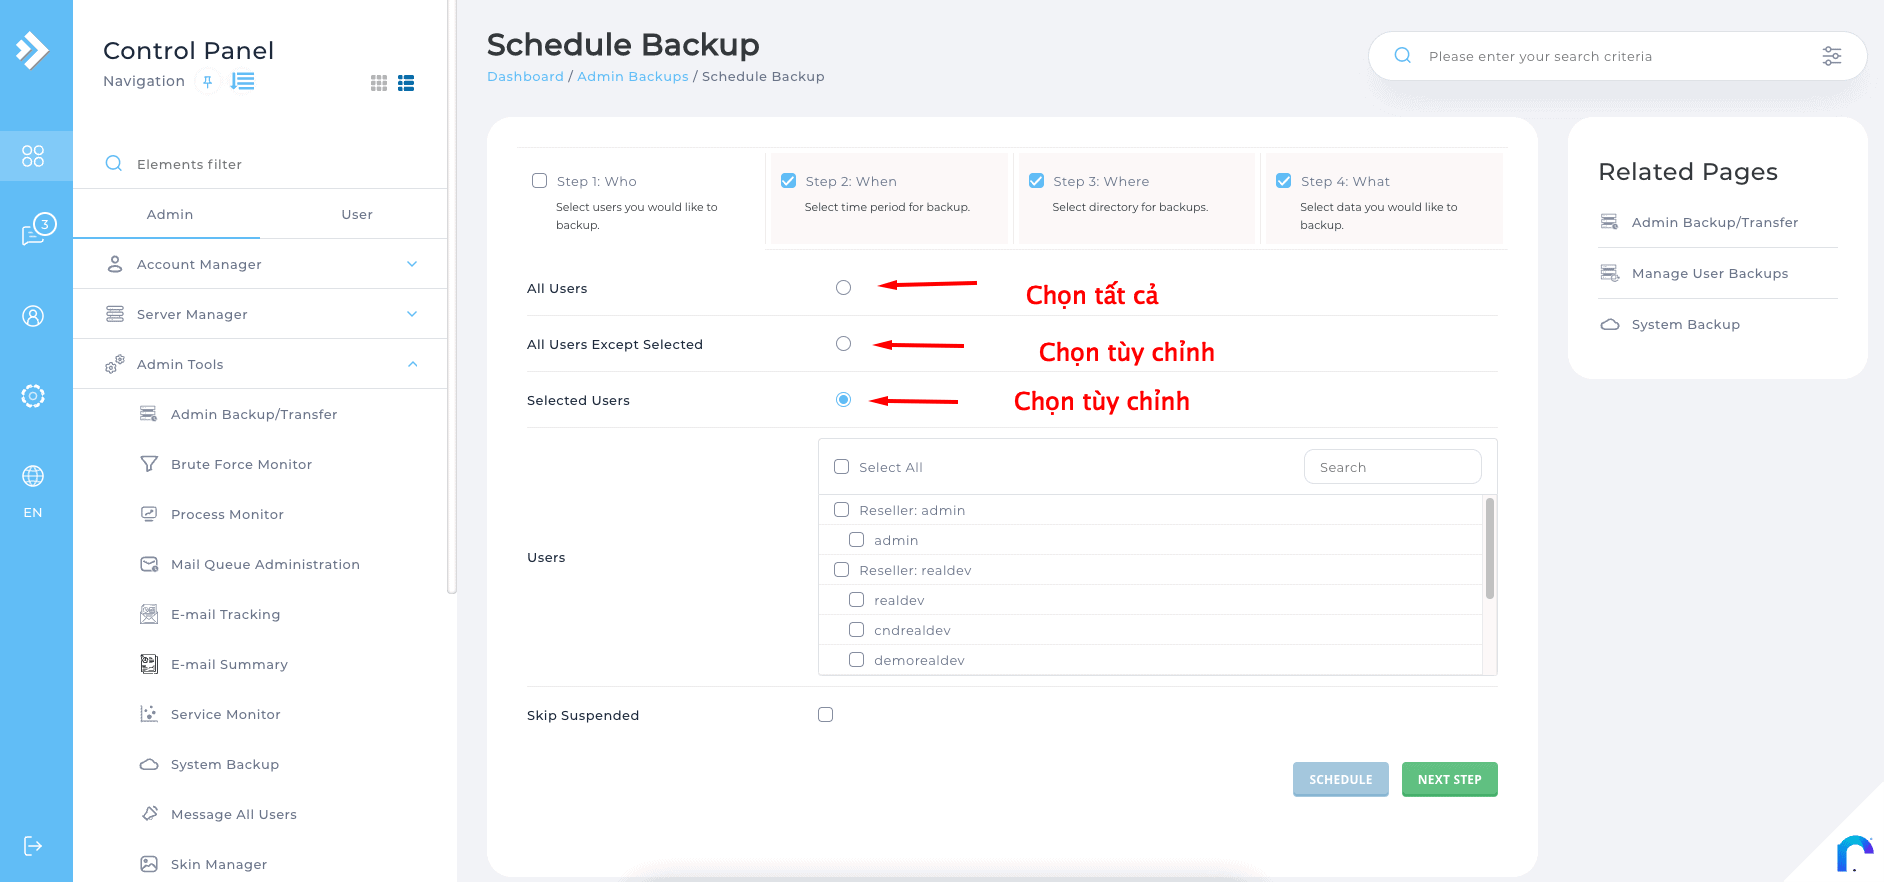This screenshot has width=1884, height=882.
Task: Click the globe language icon
Action: click(x=33, y=476)
